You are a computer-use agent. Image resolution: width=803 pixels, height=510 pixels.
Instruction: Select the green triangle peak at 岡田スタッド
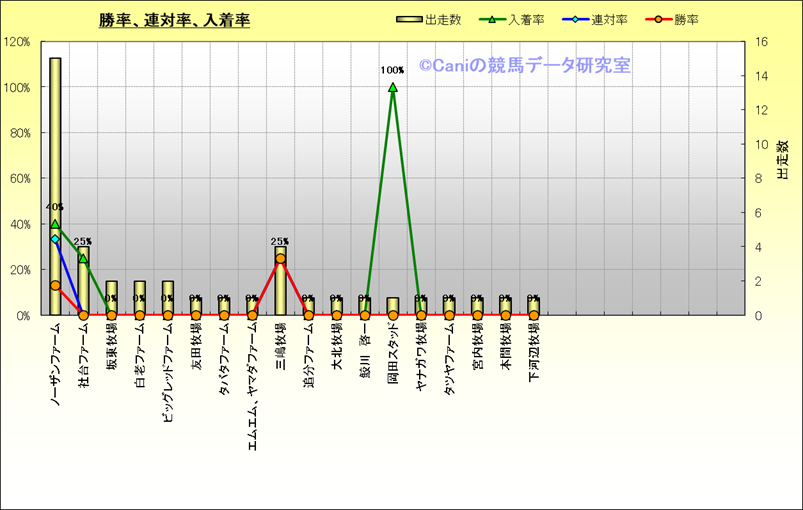(x=393, y=88)
